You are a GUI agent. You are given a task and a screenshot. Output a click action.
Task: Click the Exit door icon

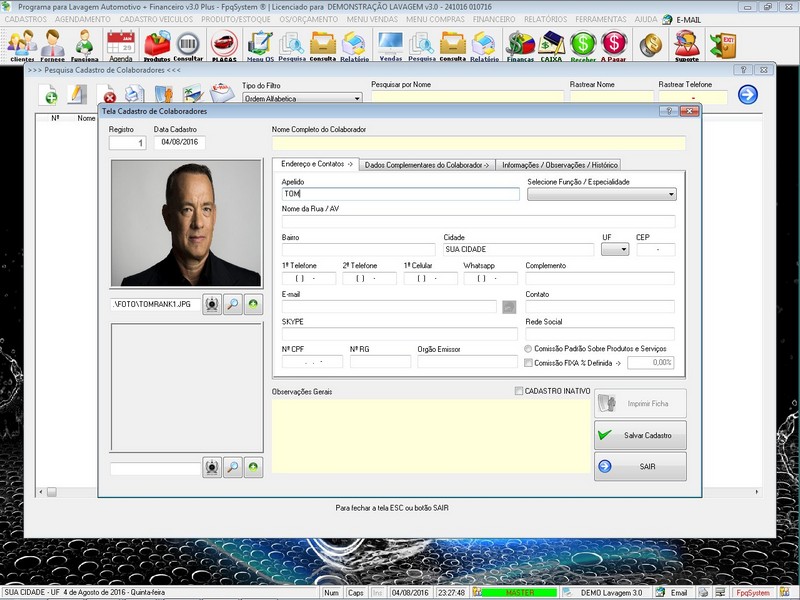click(x=723, y=45)
